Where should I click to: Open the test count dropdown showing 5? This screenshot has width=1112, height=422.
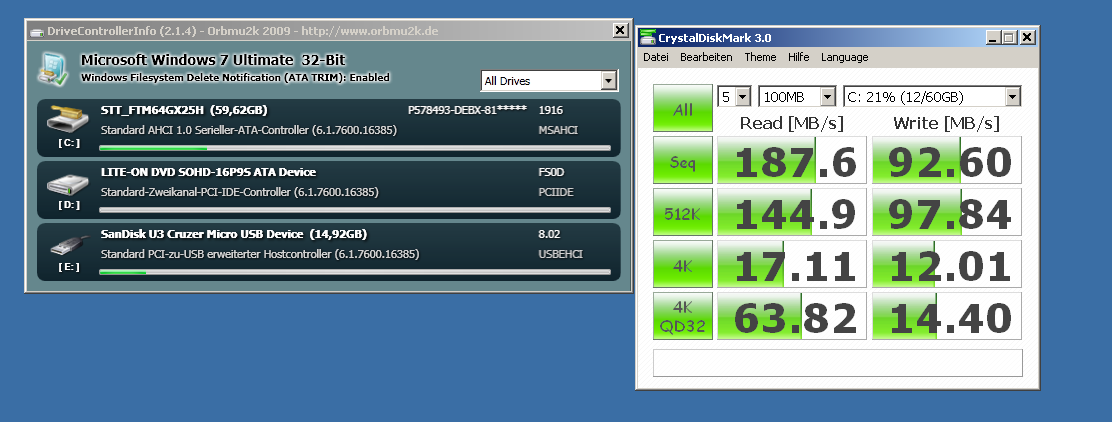click(743, 96)
